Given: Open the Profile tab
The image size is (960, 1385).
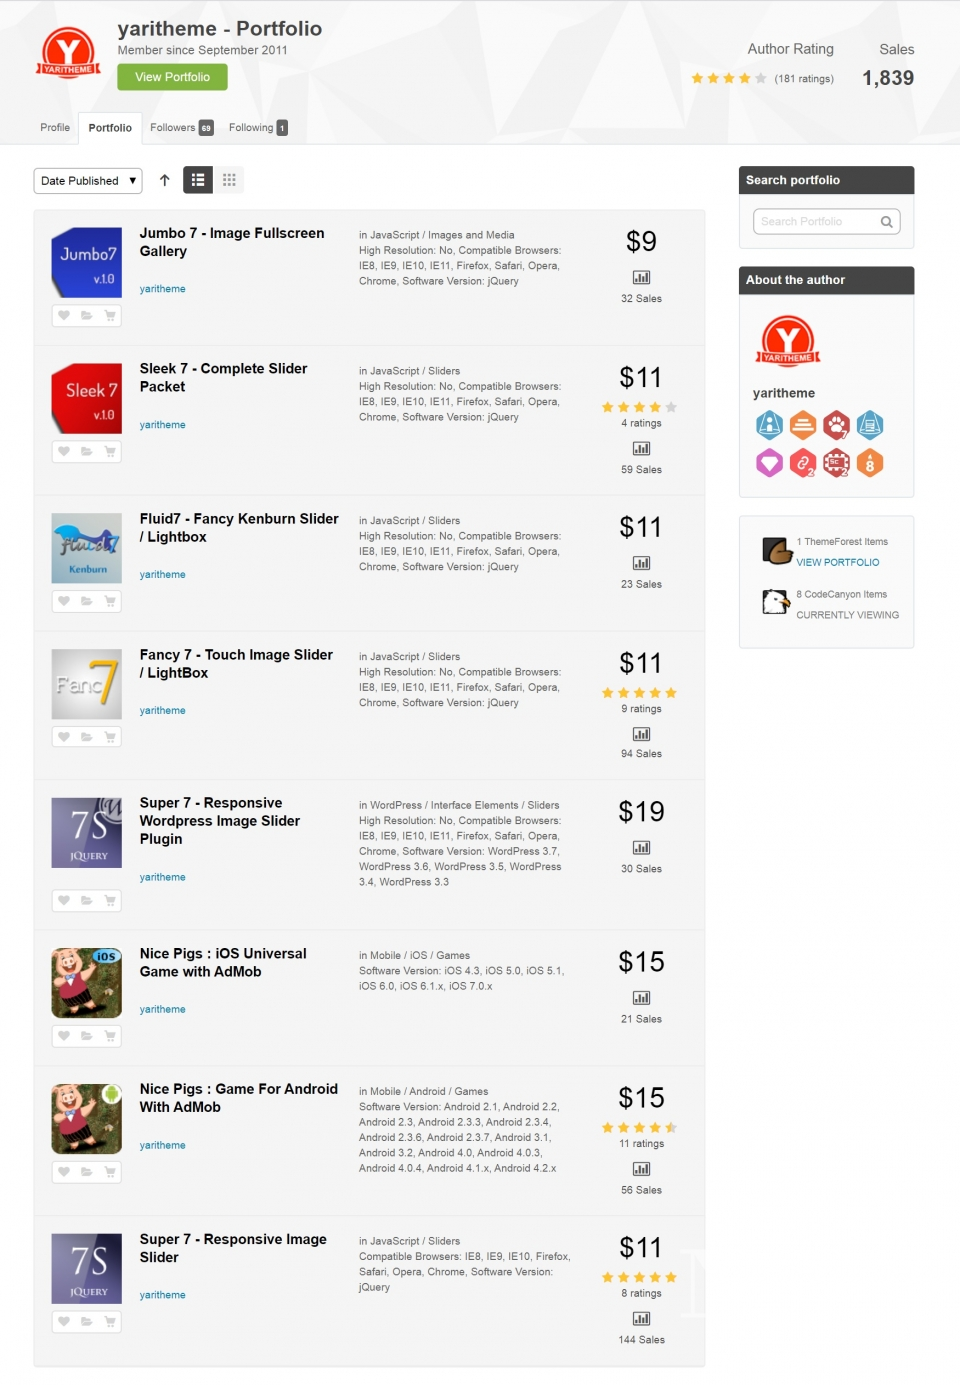Looking at the screenshot, I should point(55,128).
